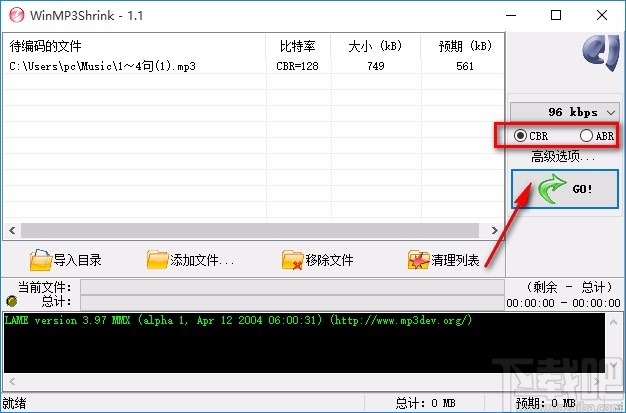
Task: Click the LAME version log line
Action: 238,320
